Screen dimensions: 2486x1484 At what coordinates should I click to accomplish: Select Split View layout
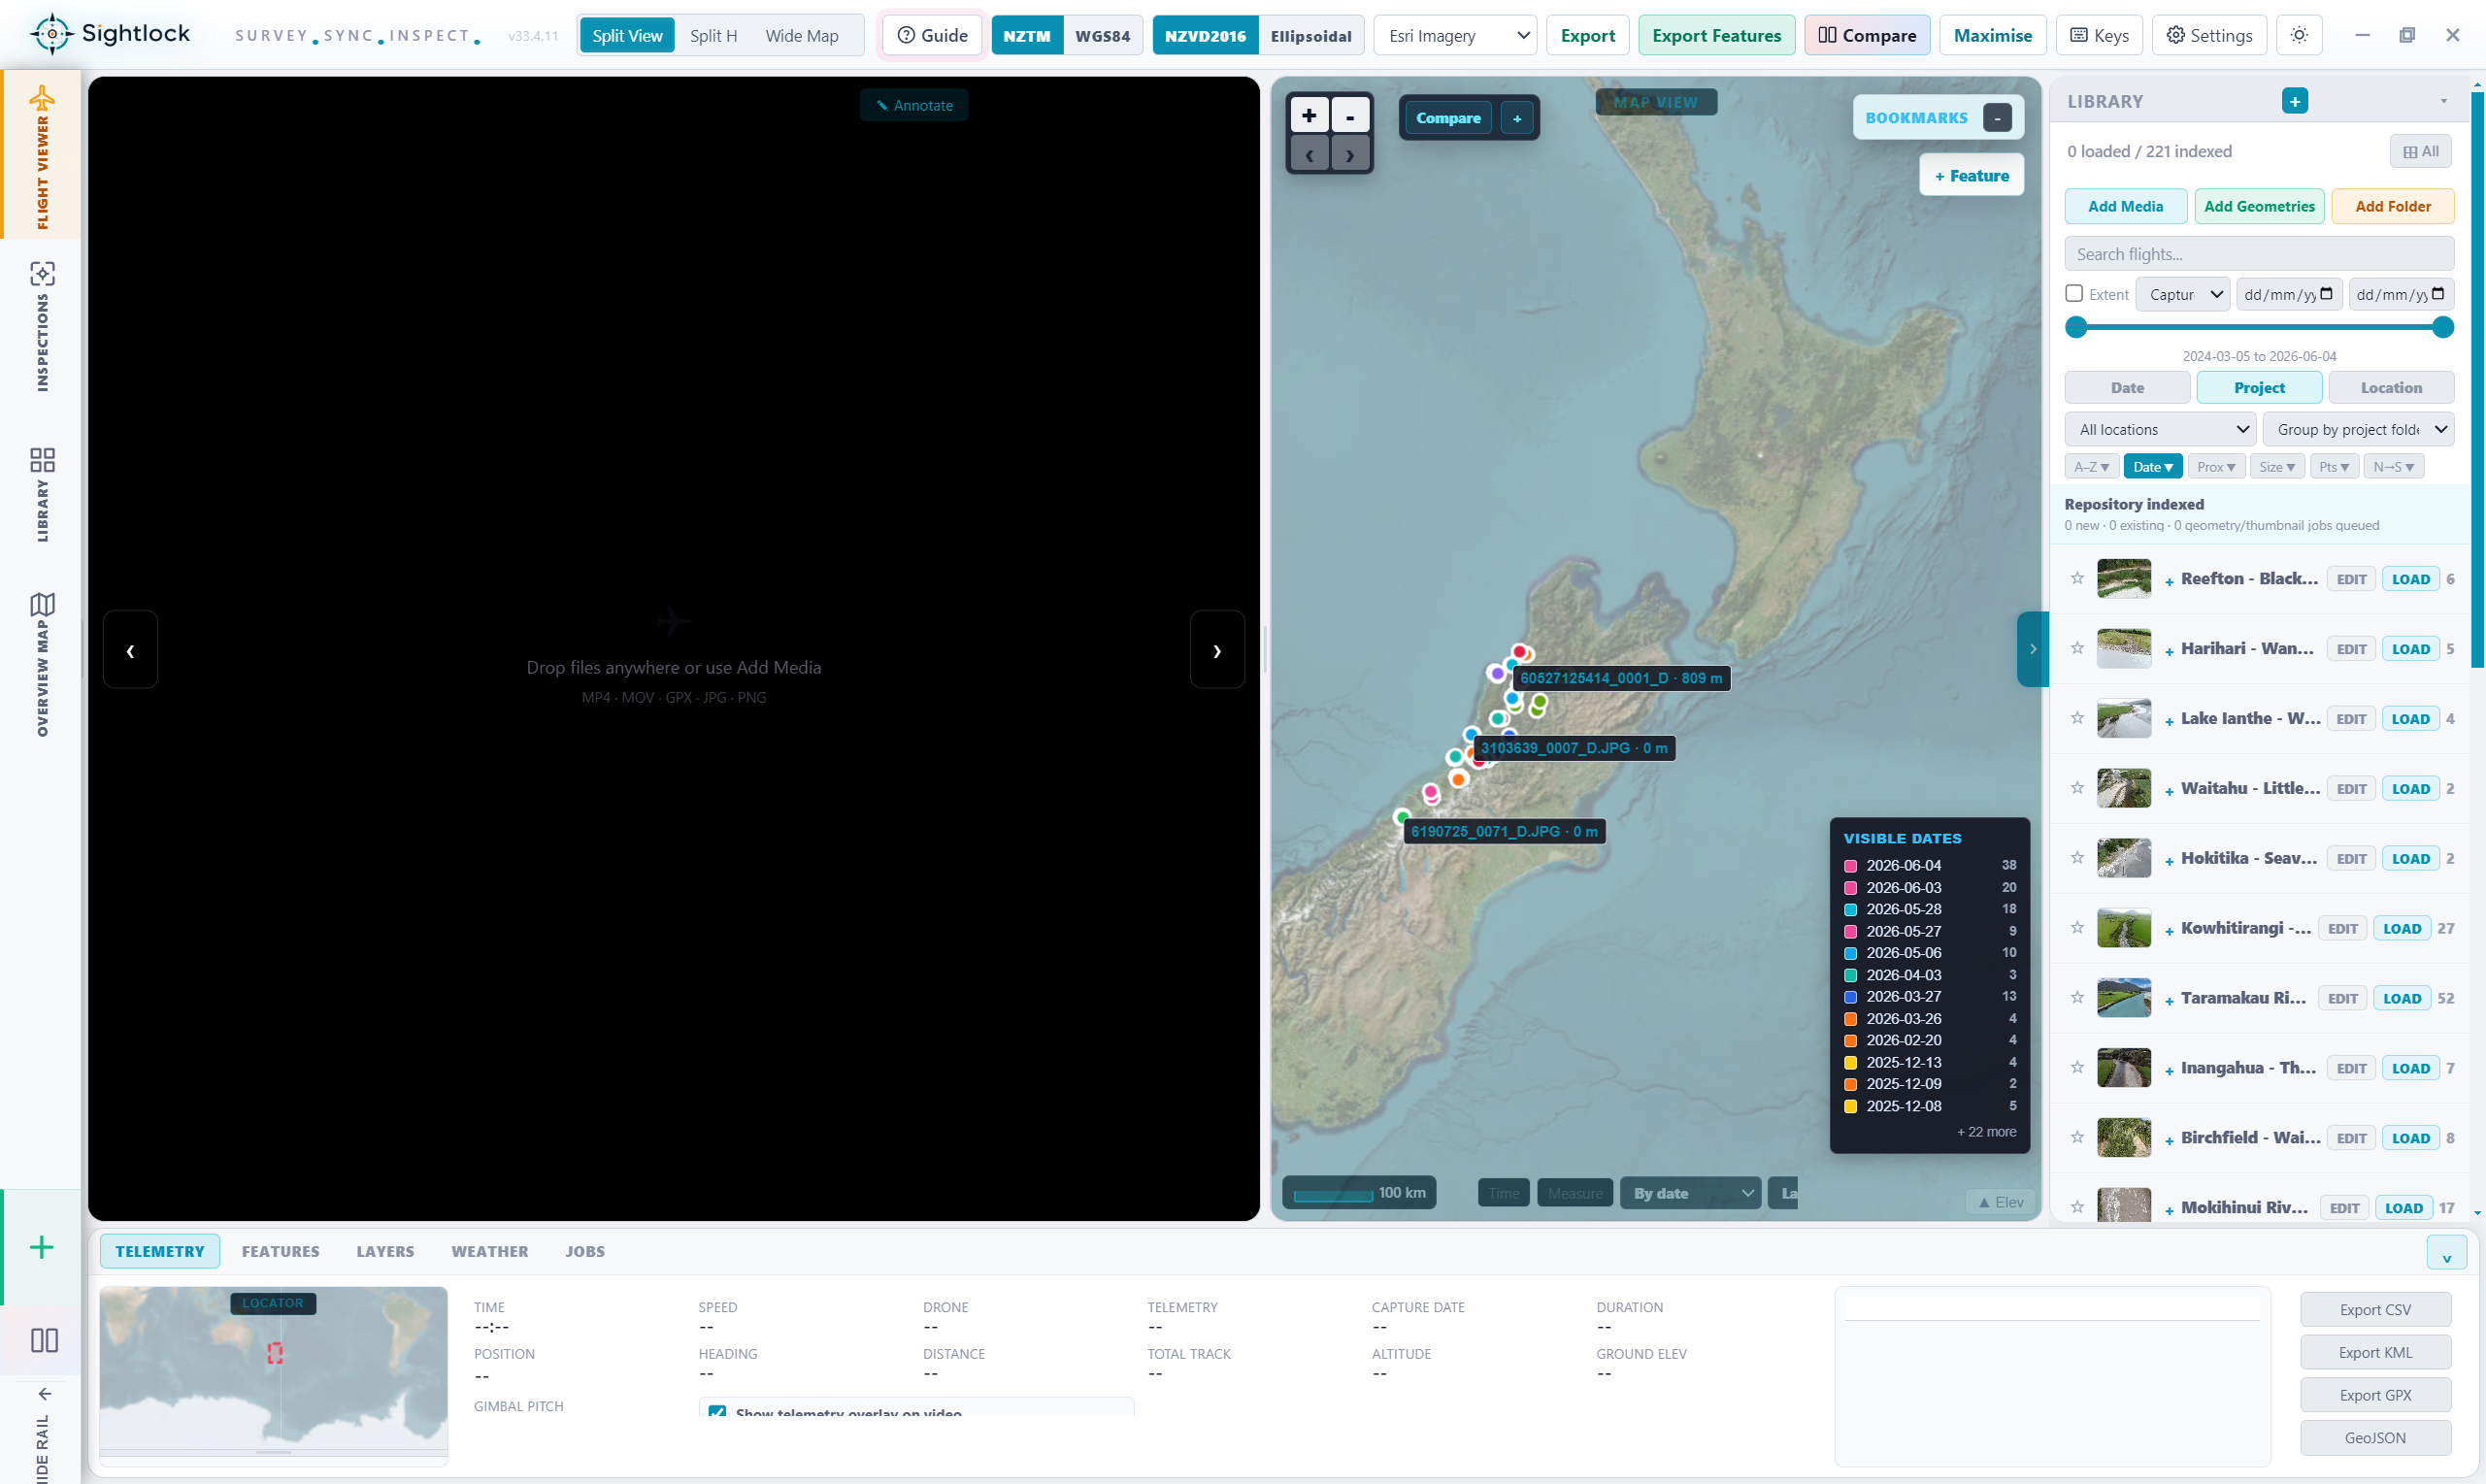point(627,36)
